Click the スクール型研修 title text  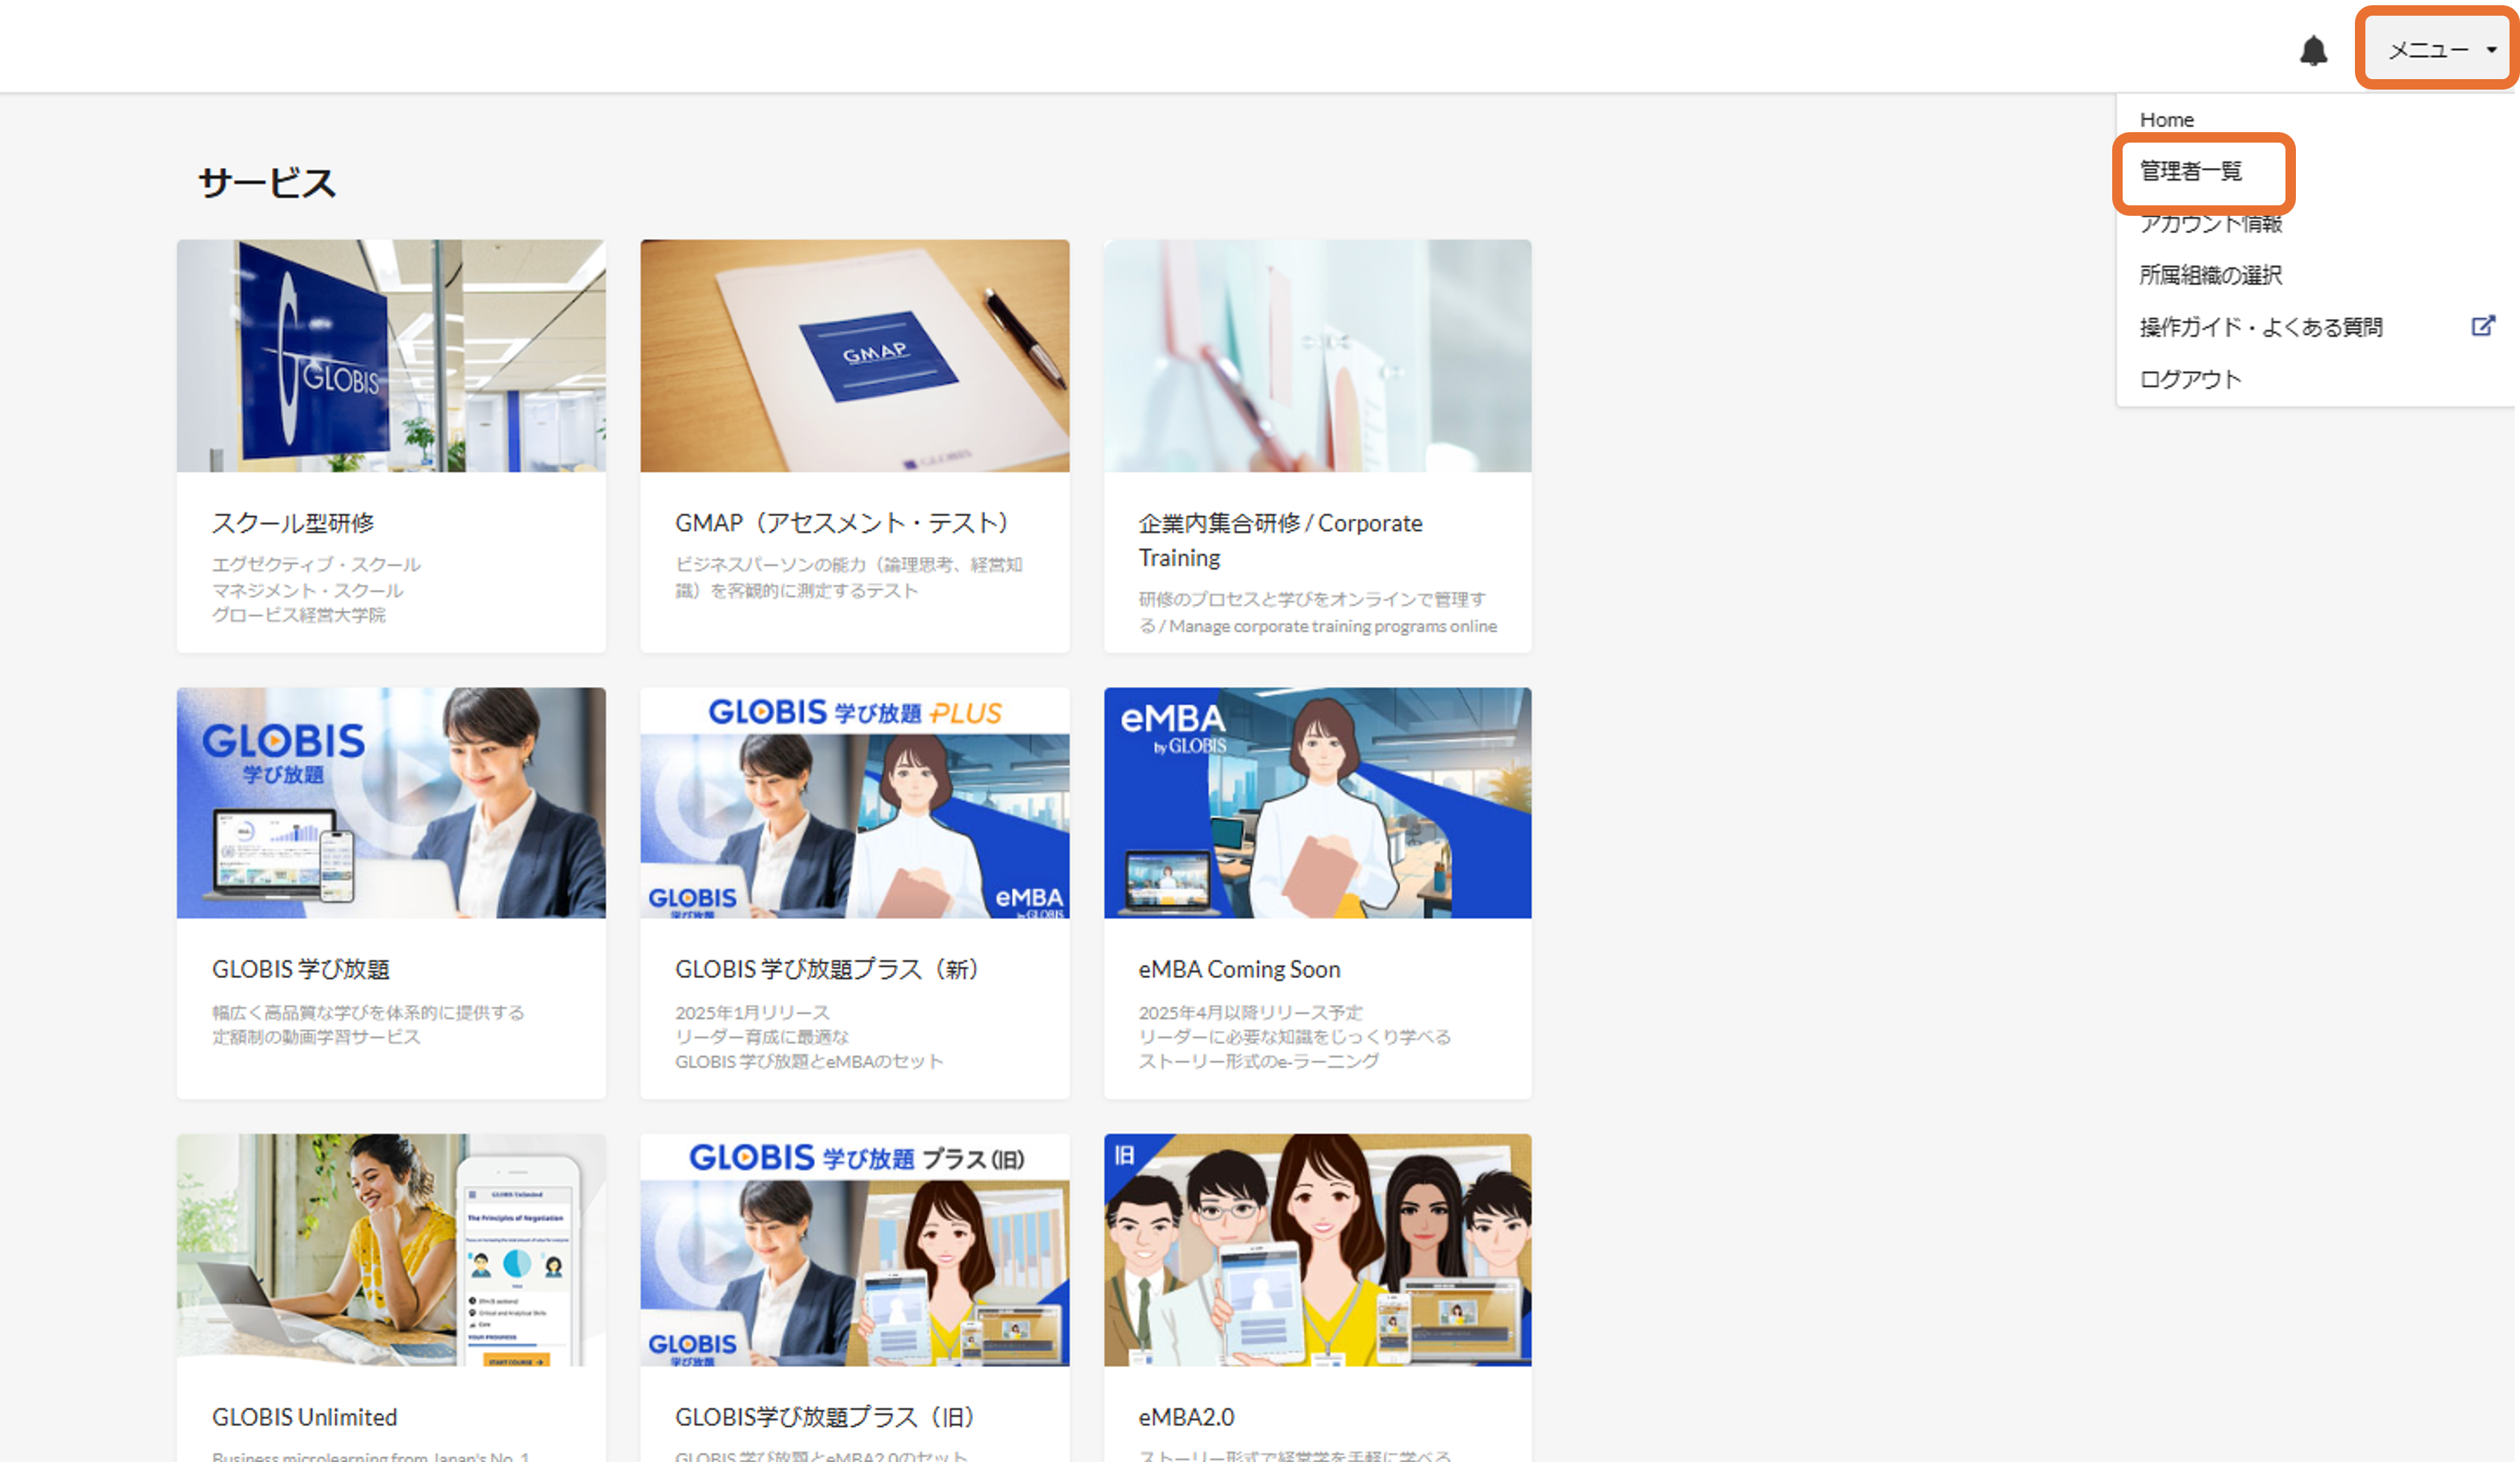(x=293, y=523)
